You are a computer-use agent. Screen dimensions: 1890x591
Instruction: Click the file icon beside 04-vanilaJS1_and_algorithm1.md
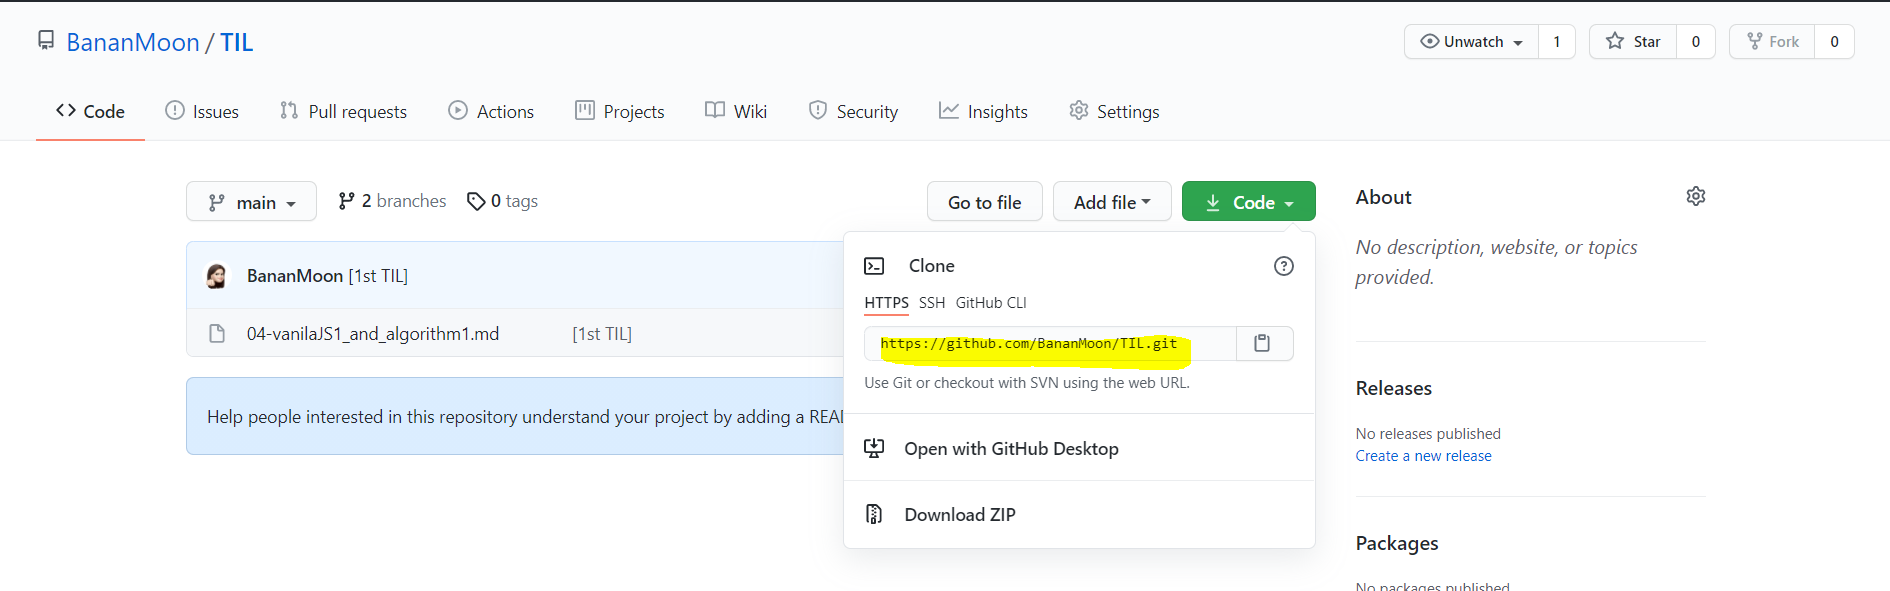click(217, 334)
